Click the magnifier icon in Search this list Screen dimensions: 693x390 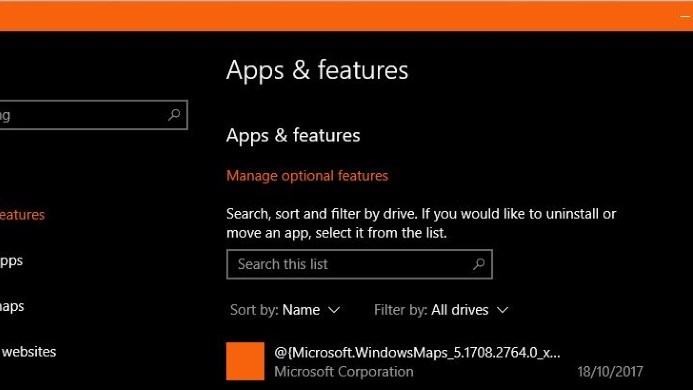pos(479,264)
